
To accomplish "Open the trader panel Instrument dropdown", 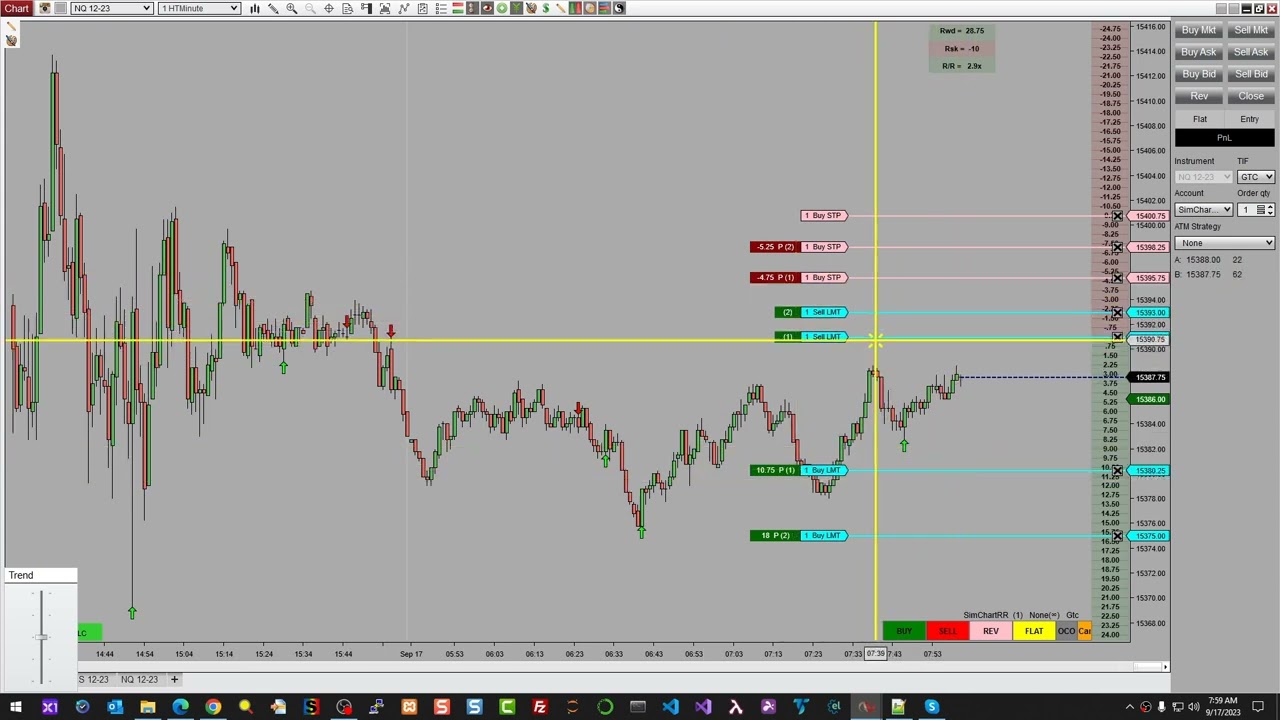I will [1203, 177].
